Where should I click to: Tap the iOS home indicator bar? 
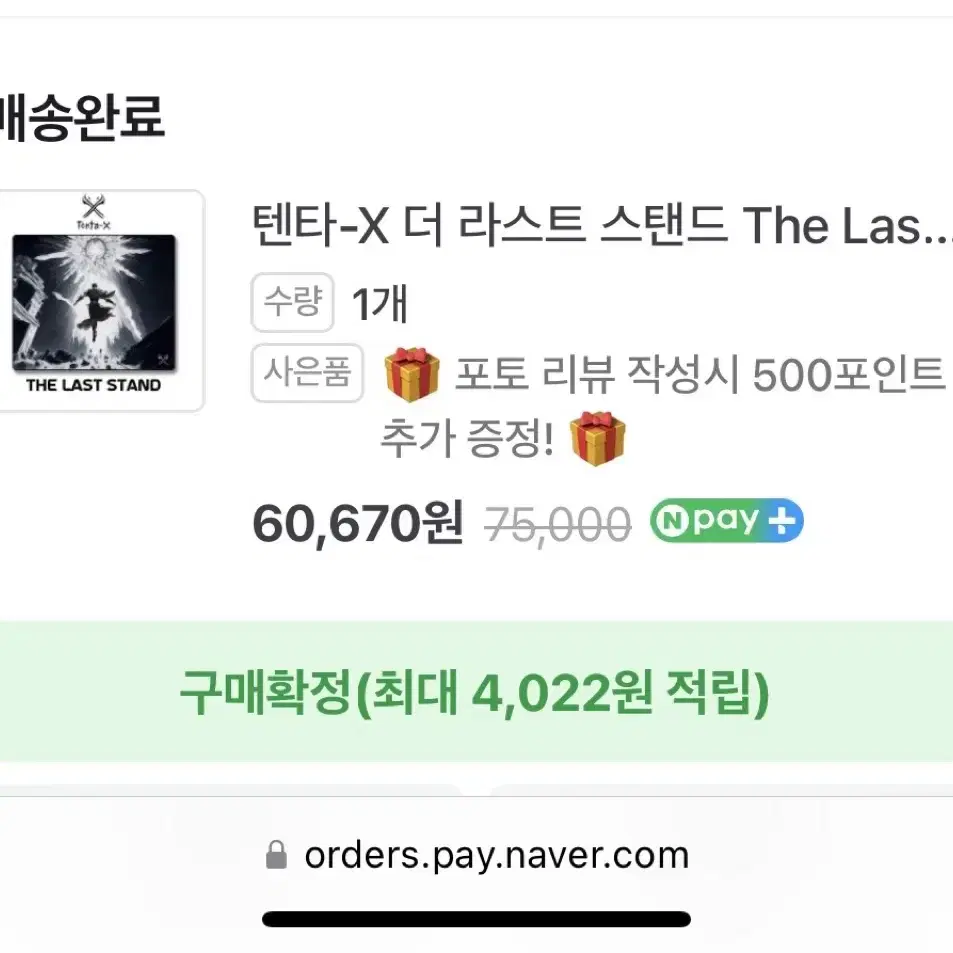(476, 919)
